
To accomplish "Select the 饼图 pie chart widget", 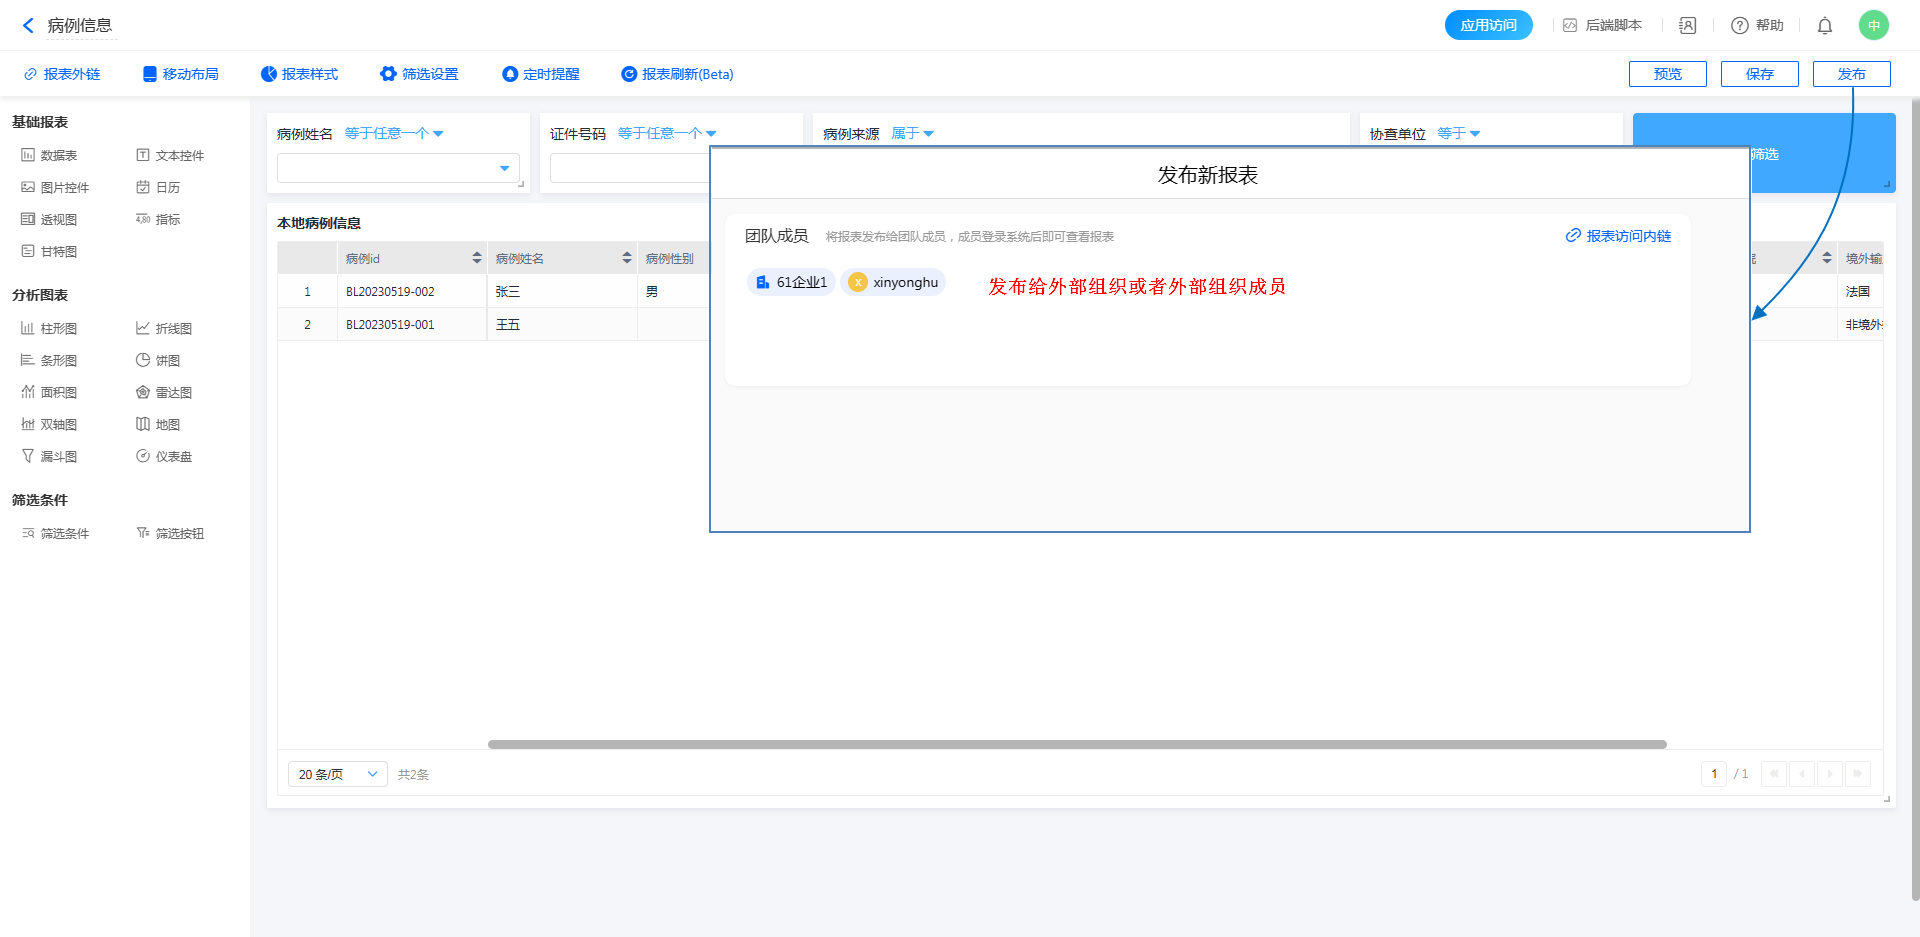I will tap(158, 360).
